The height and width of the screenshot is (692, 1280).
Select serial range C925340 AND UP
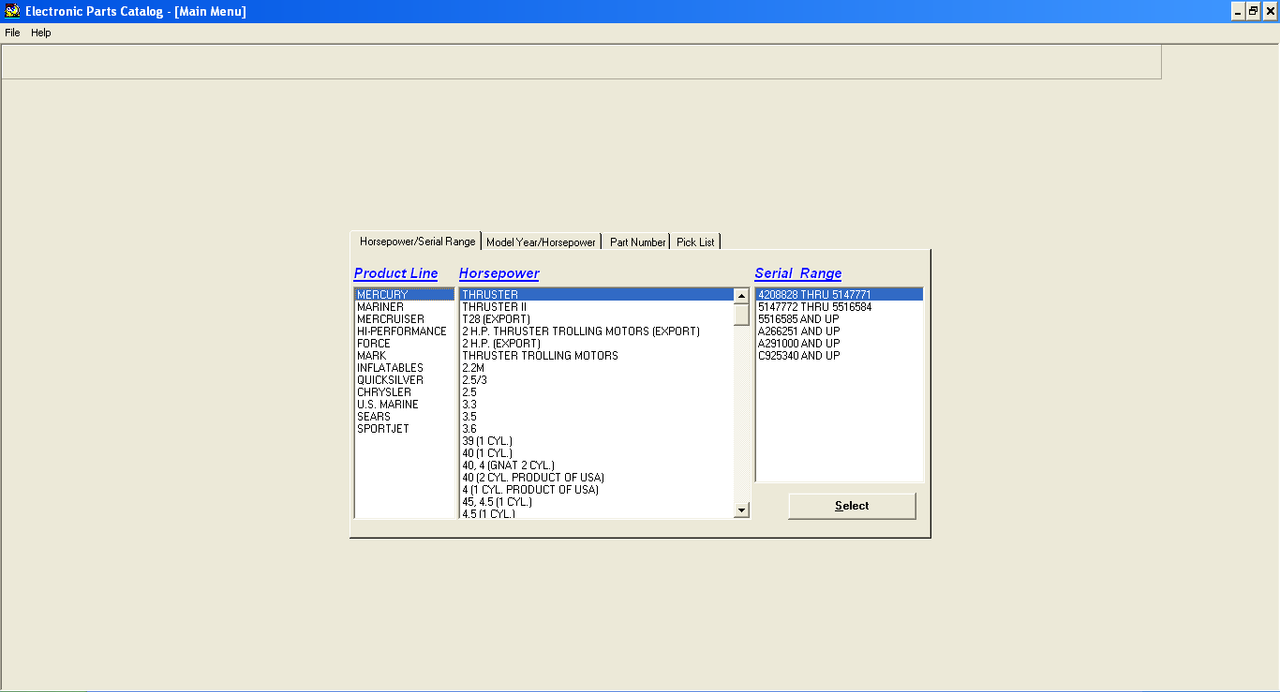(839, 356)
